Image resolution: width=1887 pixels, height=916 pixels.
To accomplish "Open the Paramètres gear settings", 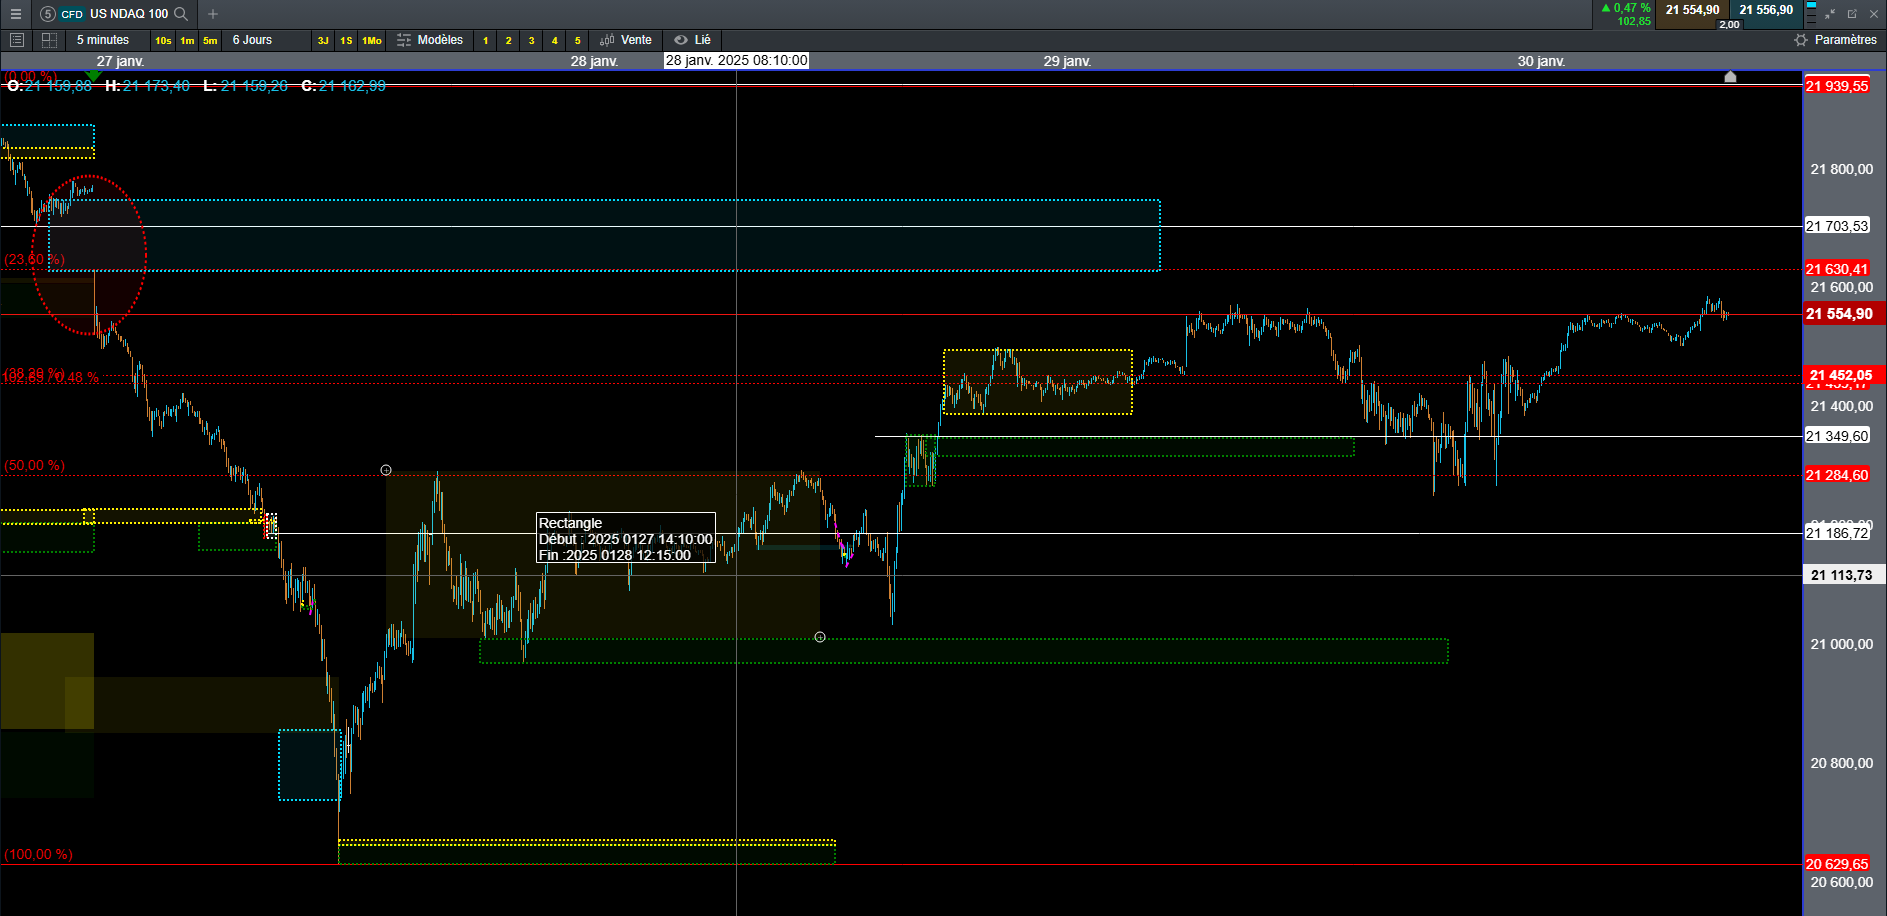I will click(x=1835, y=40).
